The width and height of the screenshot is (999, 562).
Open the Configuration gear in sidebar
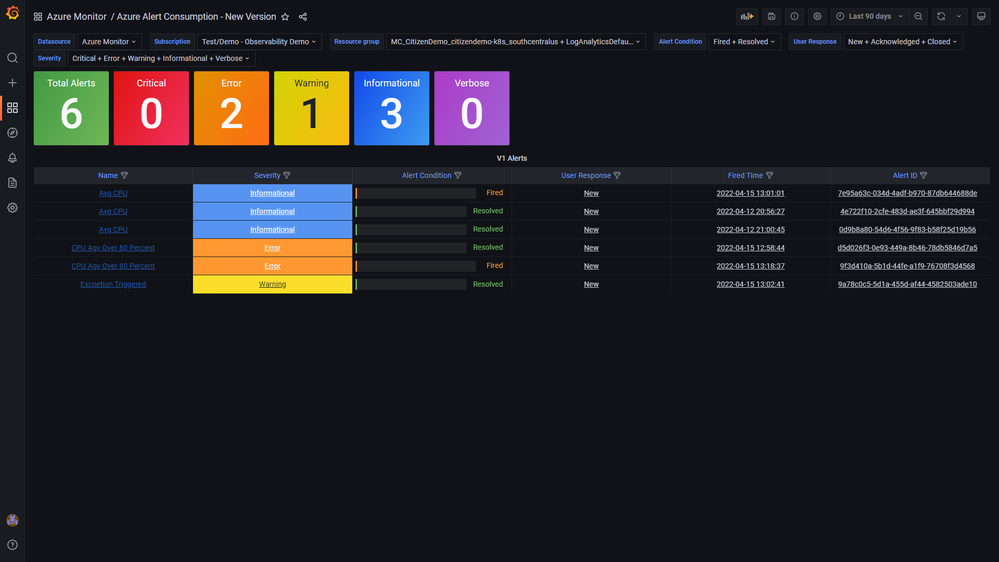[12, 208]
